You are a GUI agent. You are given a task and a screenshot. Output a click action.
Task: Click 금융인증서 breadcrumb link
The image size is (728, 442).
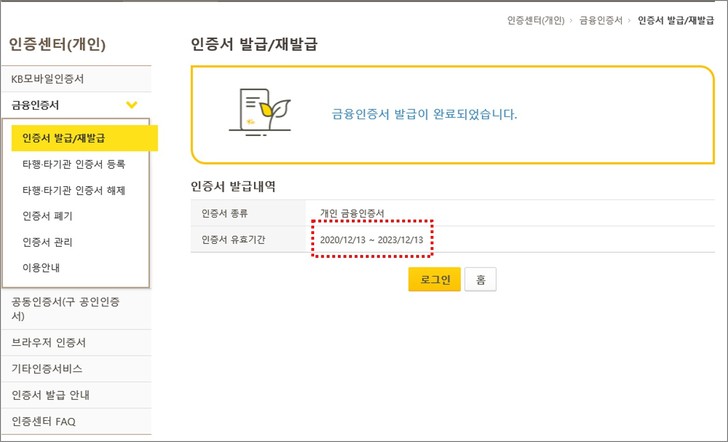(x=601, y=20)
